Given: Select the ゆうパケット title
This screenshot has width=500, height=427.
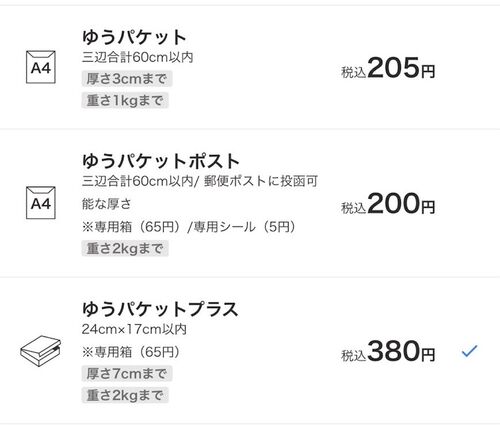Looking at the screenshot, I should 134,37.
